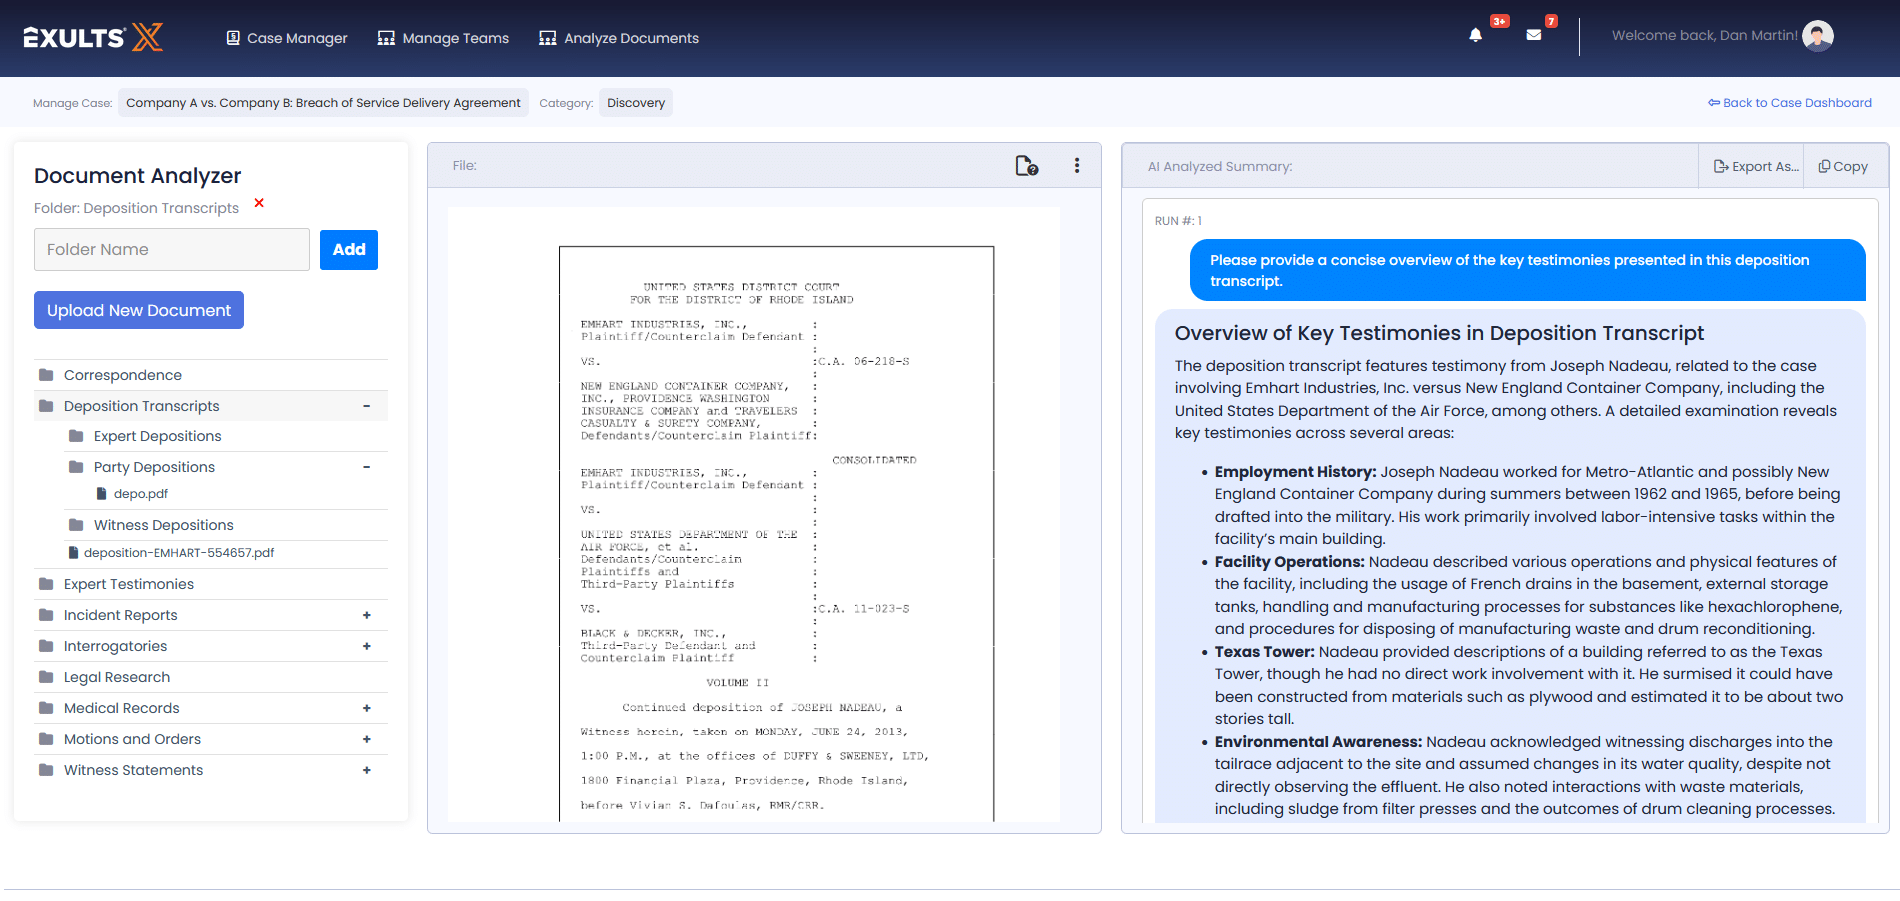Copy the AI analyzed summary
The image size is (1900, 901).
pos(1843,167)
